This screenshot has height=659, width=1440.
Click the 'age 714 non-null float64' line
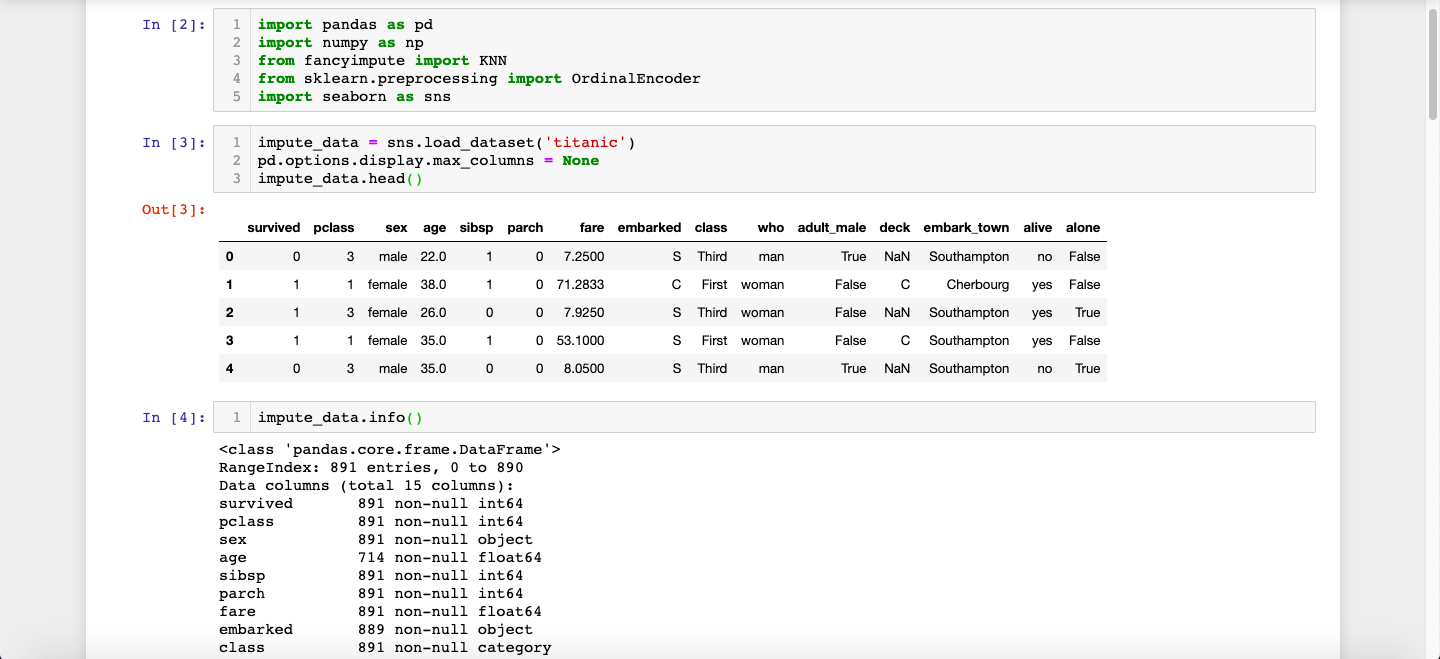380,557
